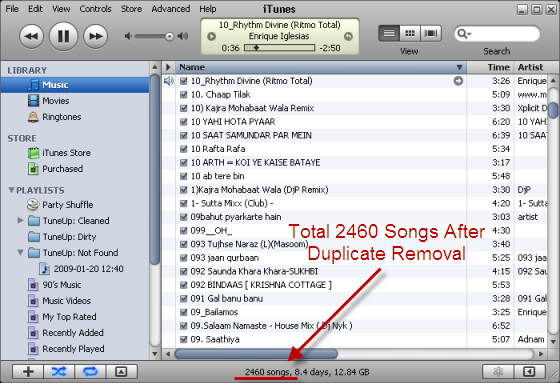Collapse the PLAYLISTS section triangle
560x383 pixels.
(x=11, y=190)
